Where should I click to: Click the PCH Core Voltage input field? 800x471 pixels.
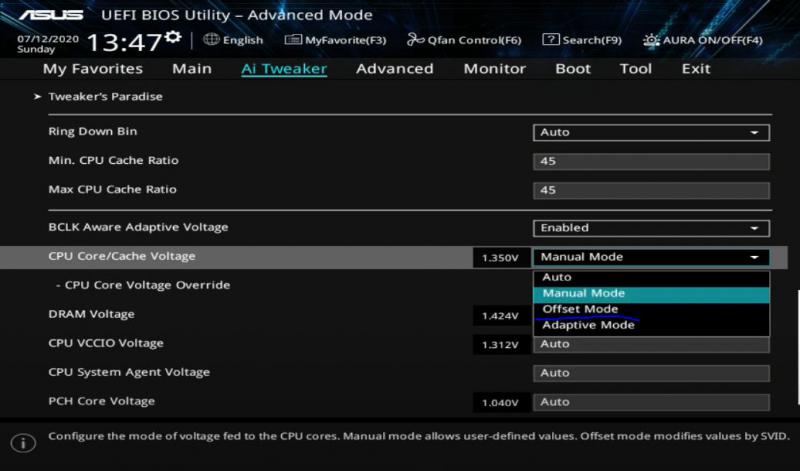pos(651,402)
